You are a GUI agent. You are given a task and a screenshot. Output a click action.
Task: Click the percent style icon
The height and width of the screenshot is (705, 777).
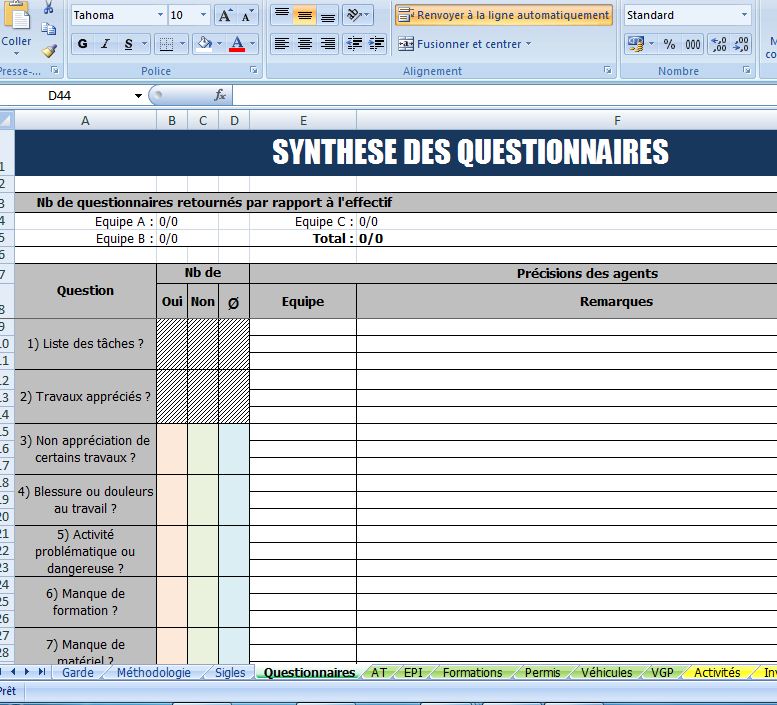669,44
